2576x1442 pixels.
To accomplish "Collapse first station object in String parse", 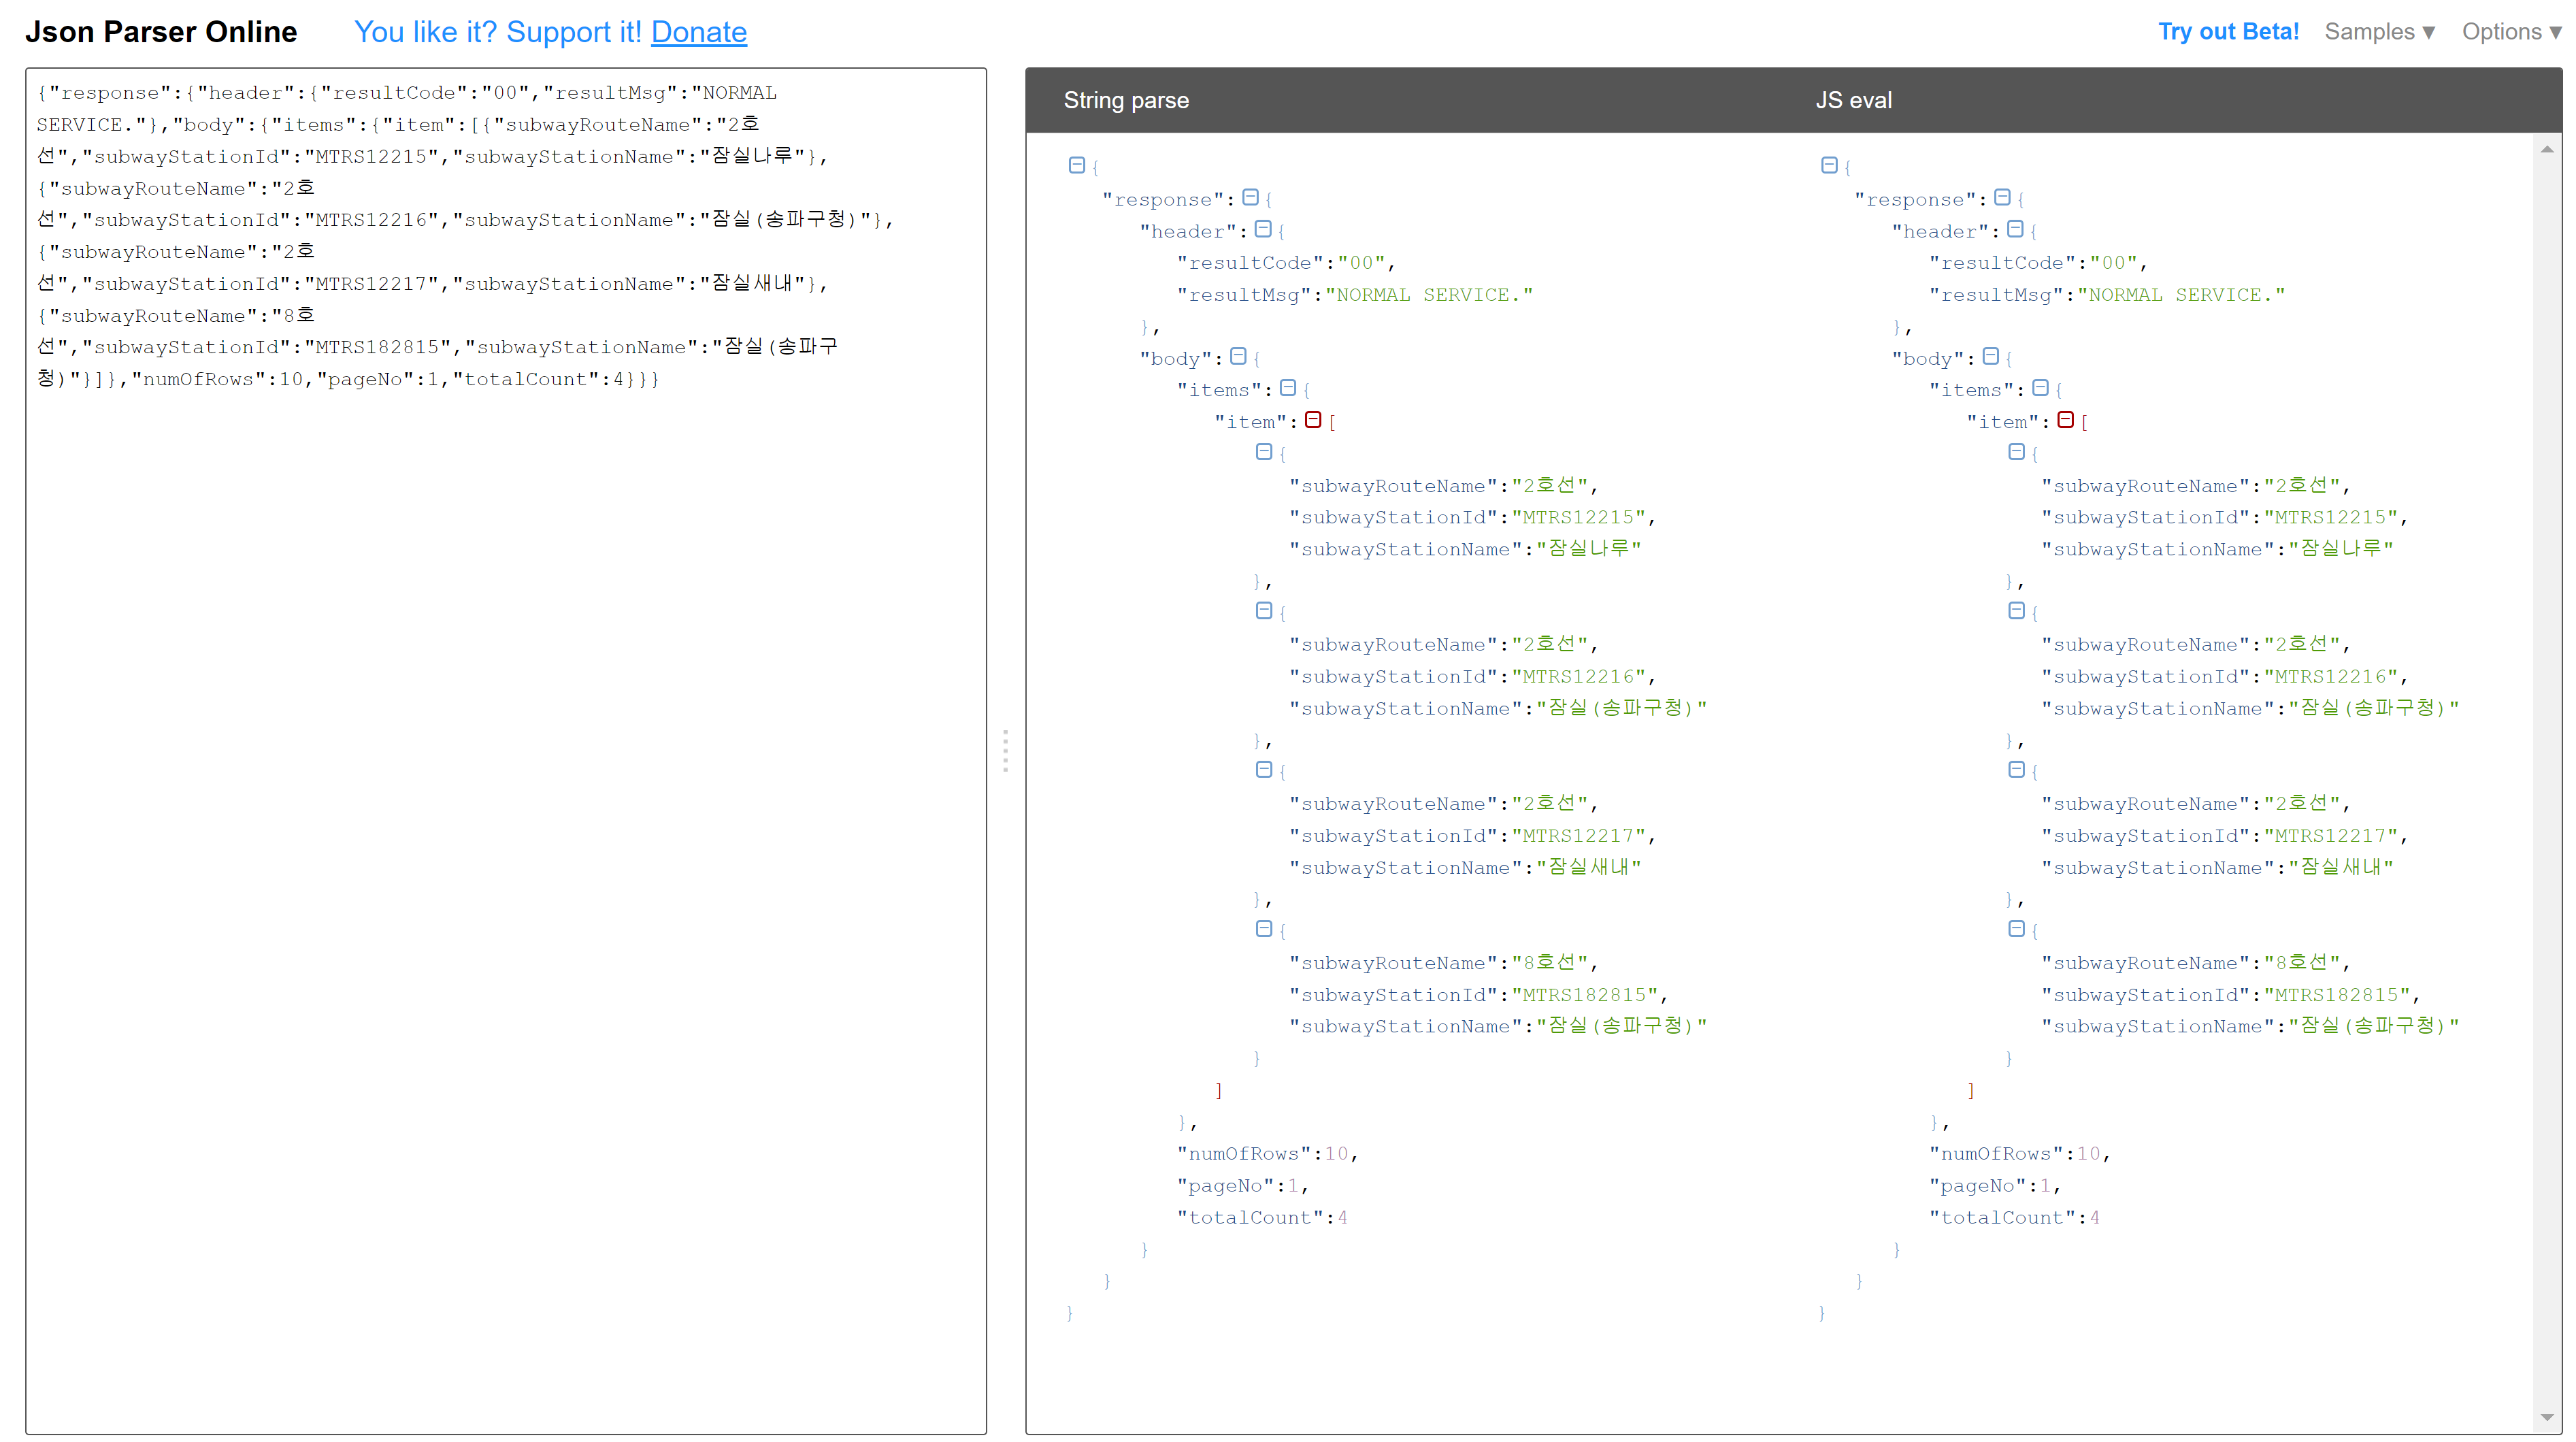I will coord(1264,452).
